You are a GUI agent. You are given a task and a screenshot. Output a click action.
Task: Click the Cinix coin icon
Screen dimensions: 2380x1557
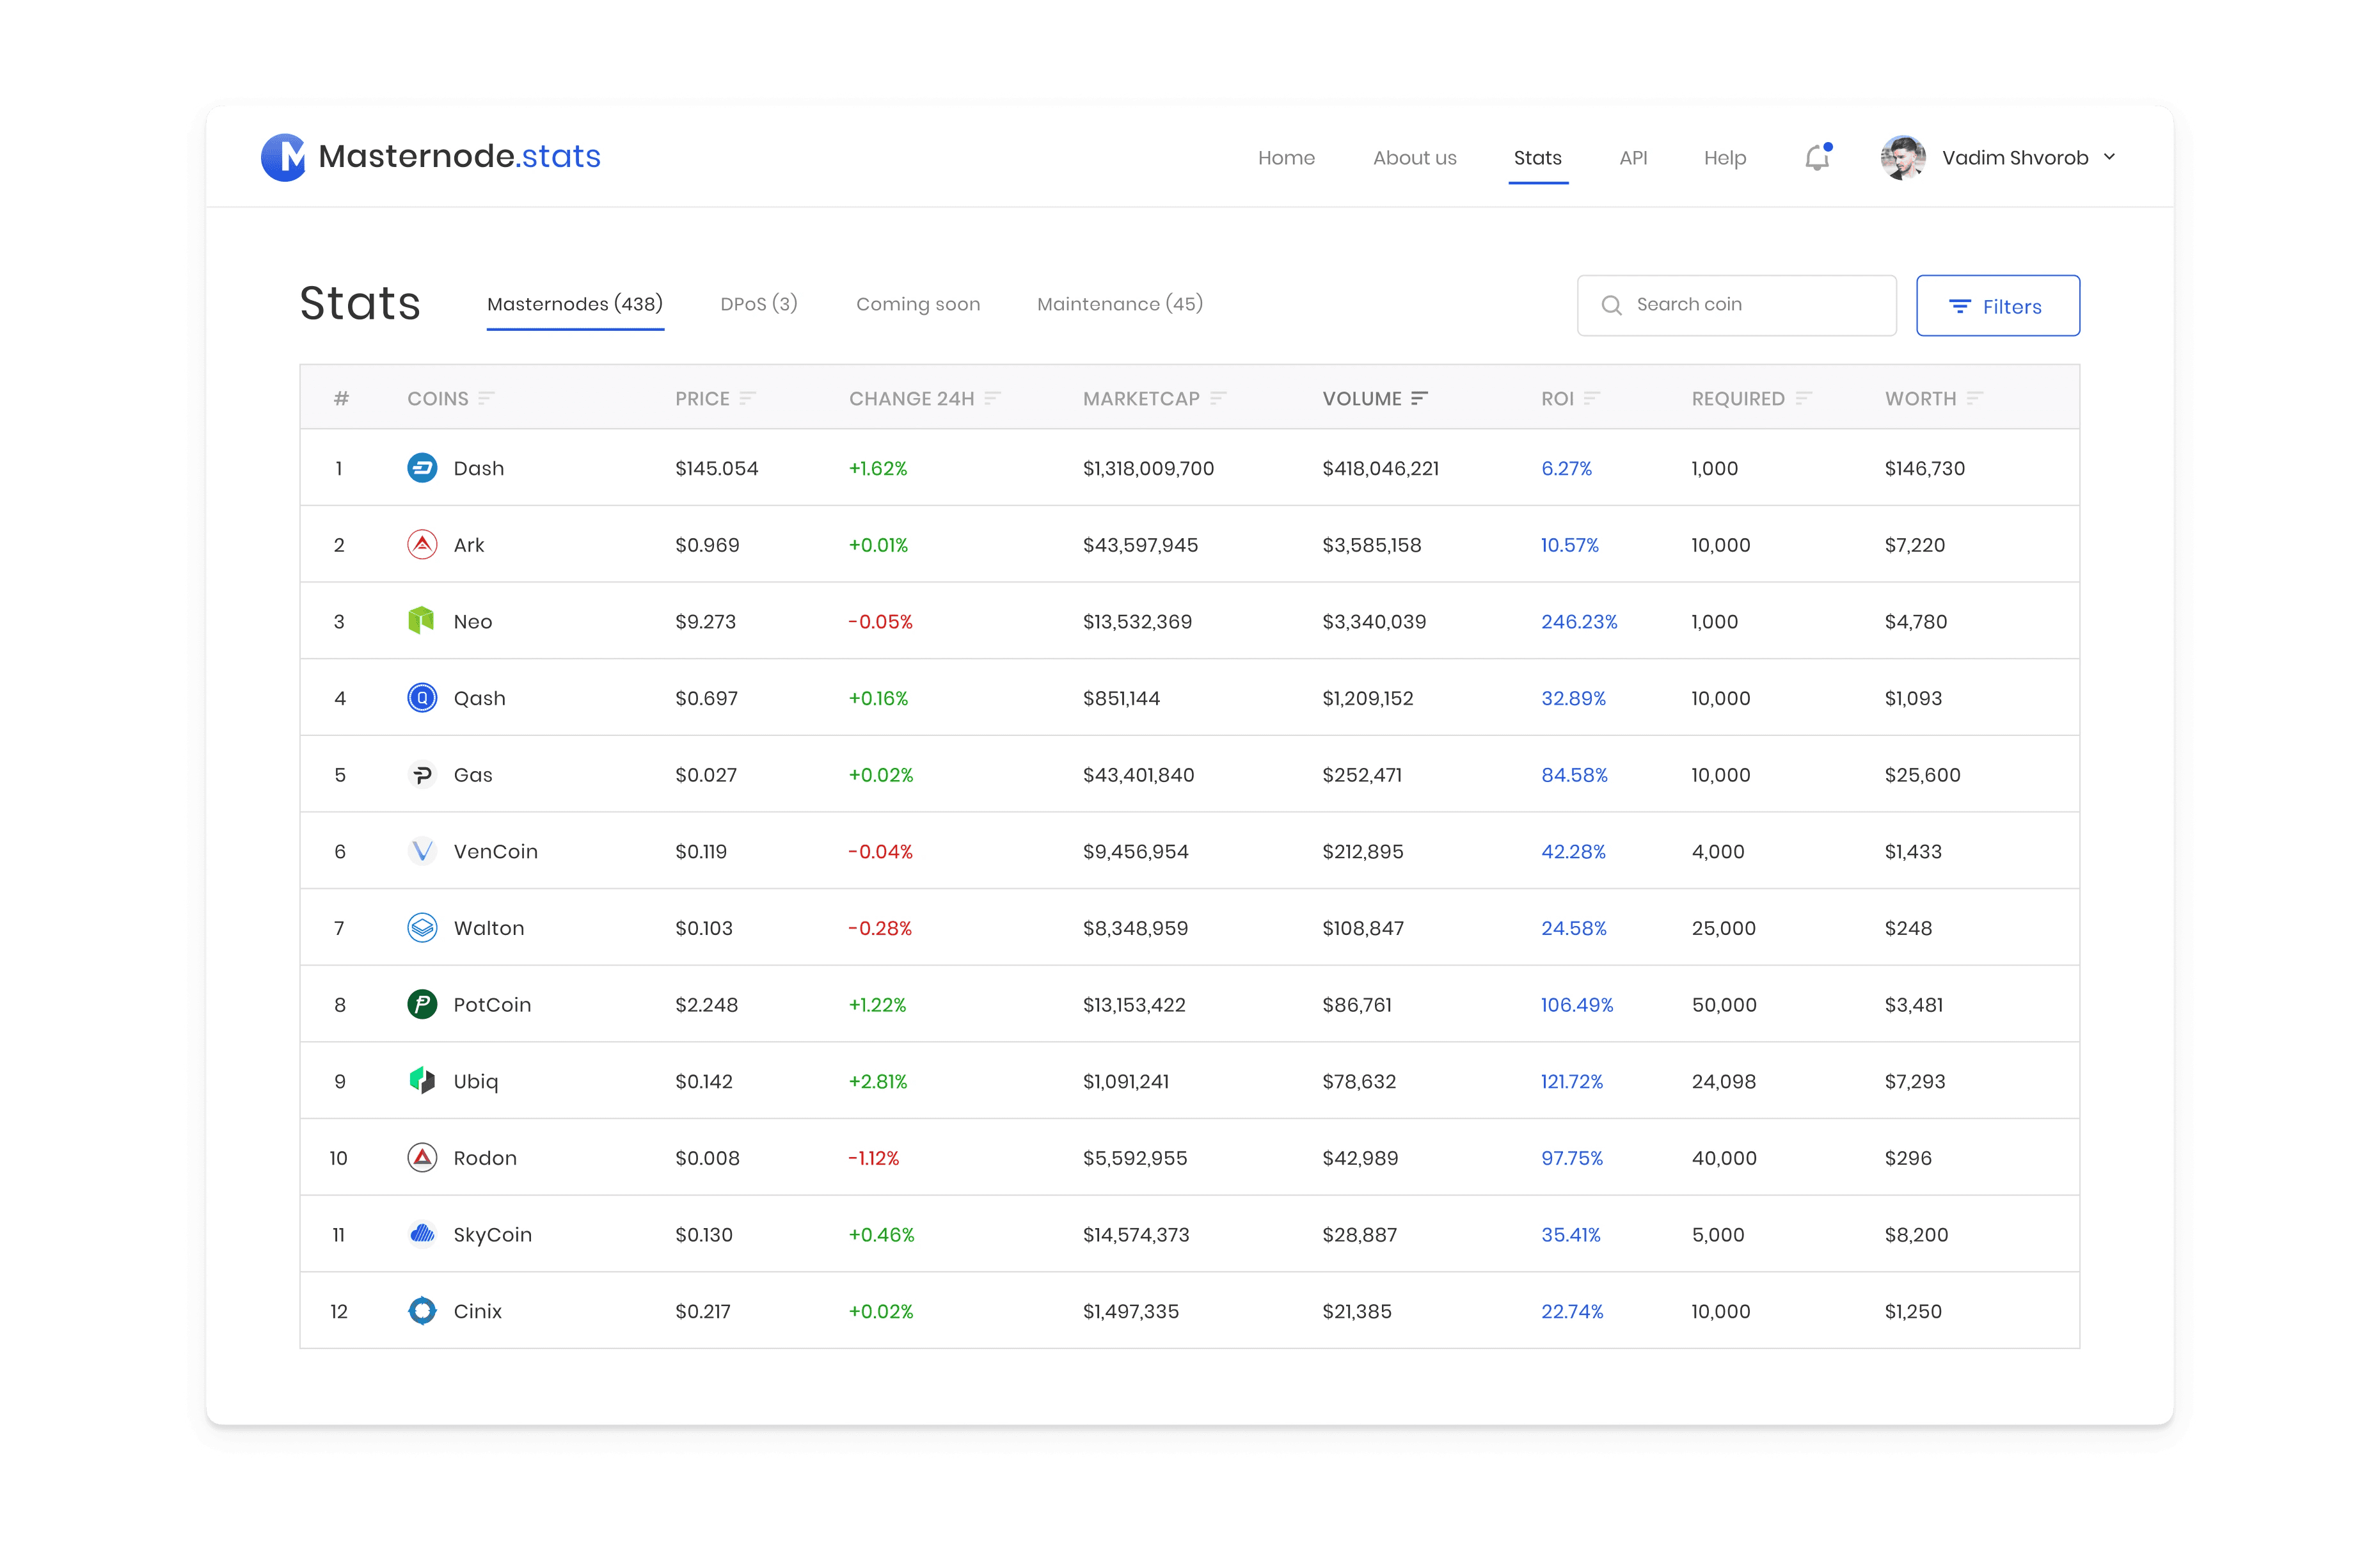point(422,1311)
